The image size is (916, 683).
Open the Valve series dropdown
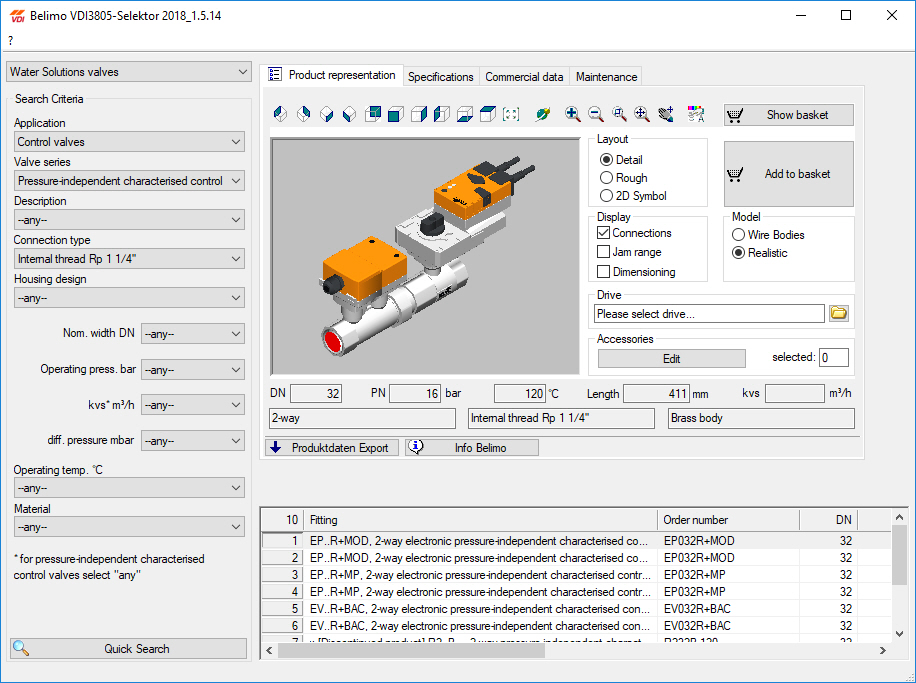pos(129,181)
